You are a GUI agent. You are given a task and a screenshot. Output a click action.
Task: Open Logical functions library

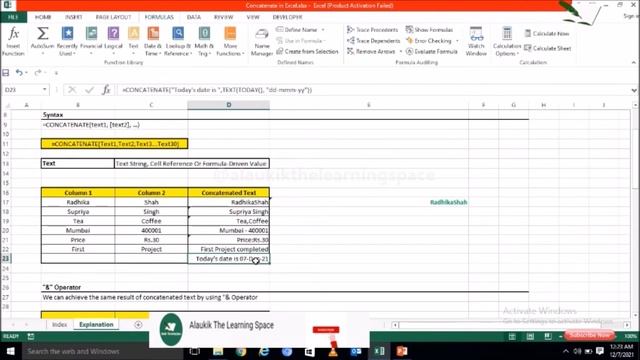(x=113, y=41)
